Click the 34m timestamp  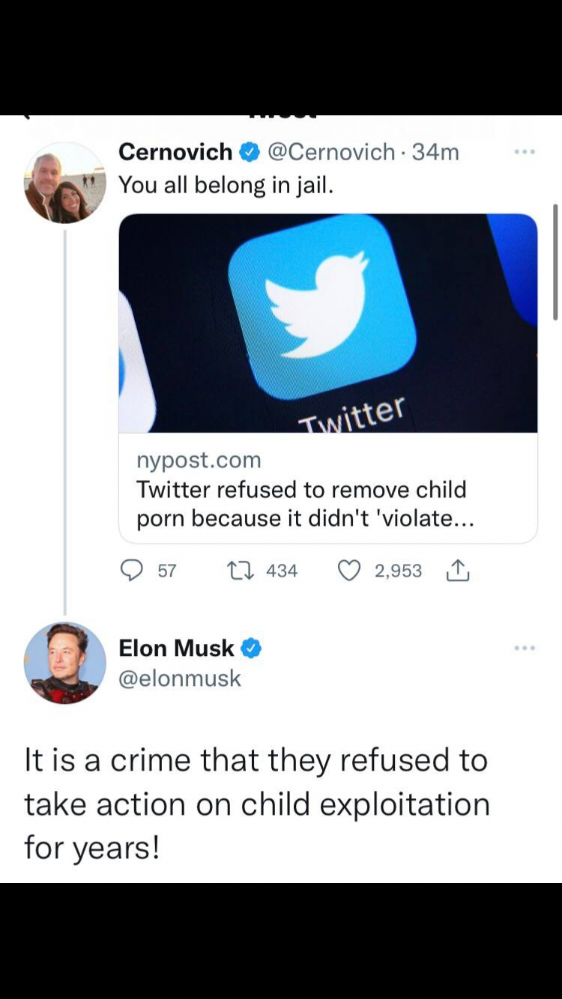435,152
